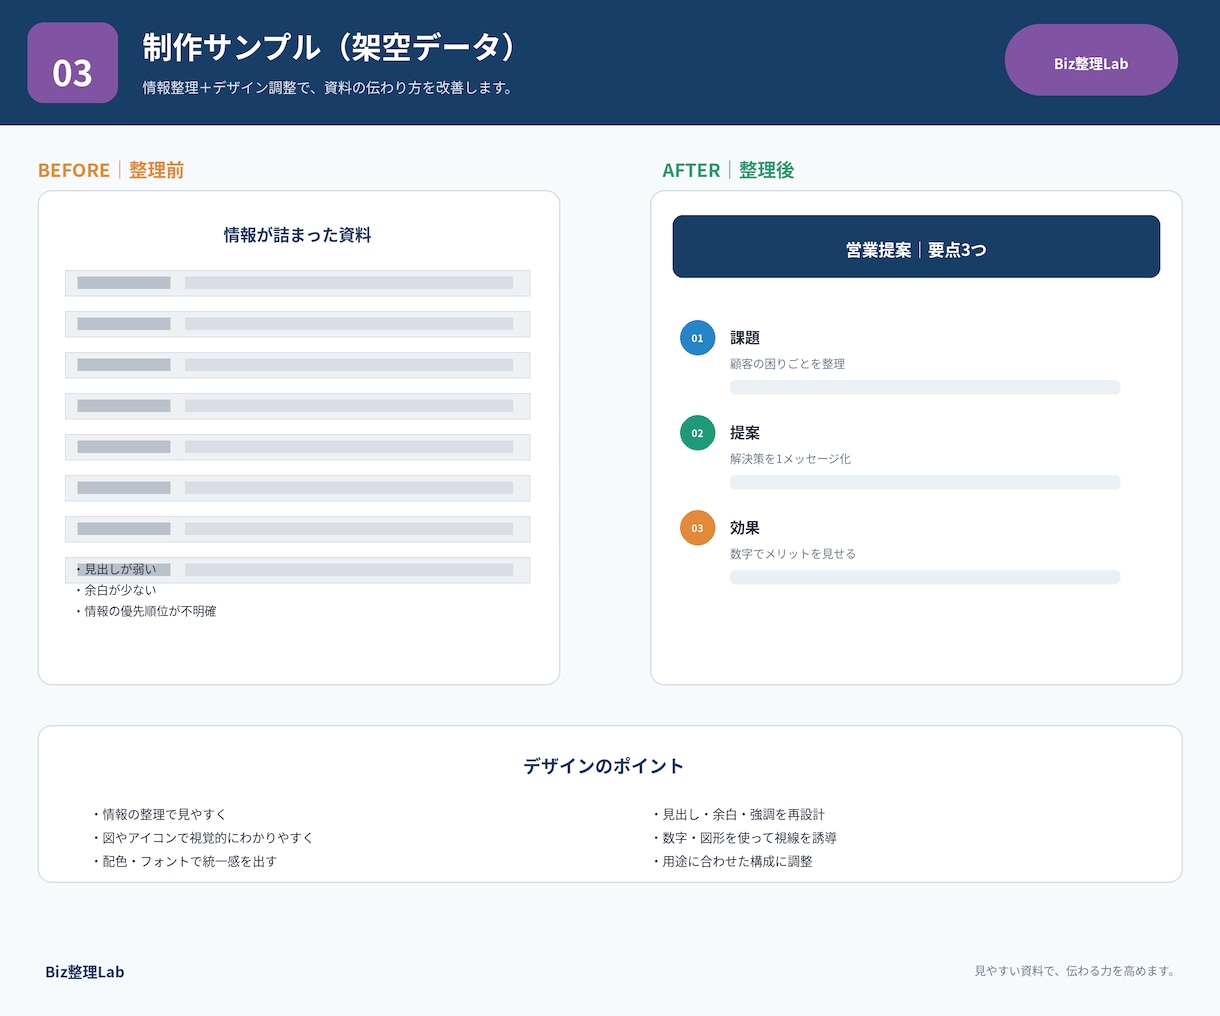Click the 効果 item title
Image resolution: width=1220 pixels, height=1016 pixels.
[745, 528]
